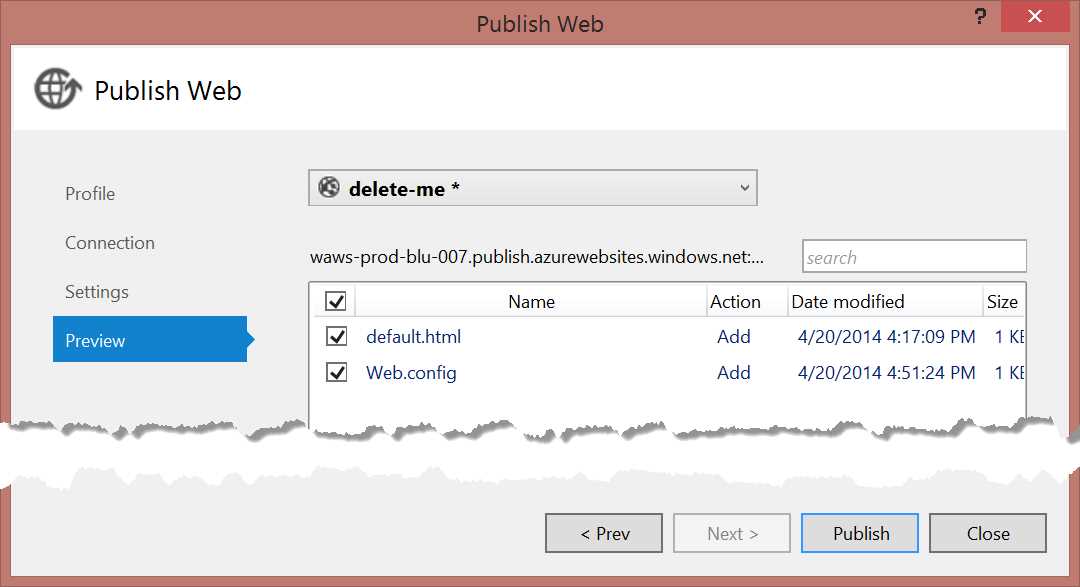Screen dimensions: 1080x587
Task: Open the Connection step
Action: (109, 242)
